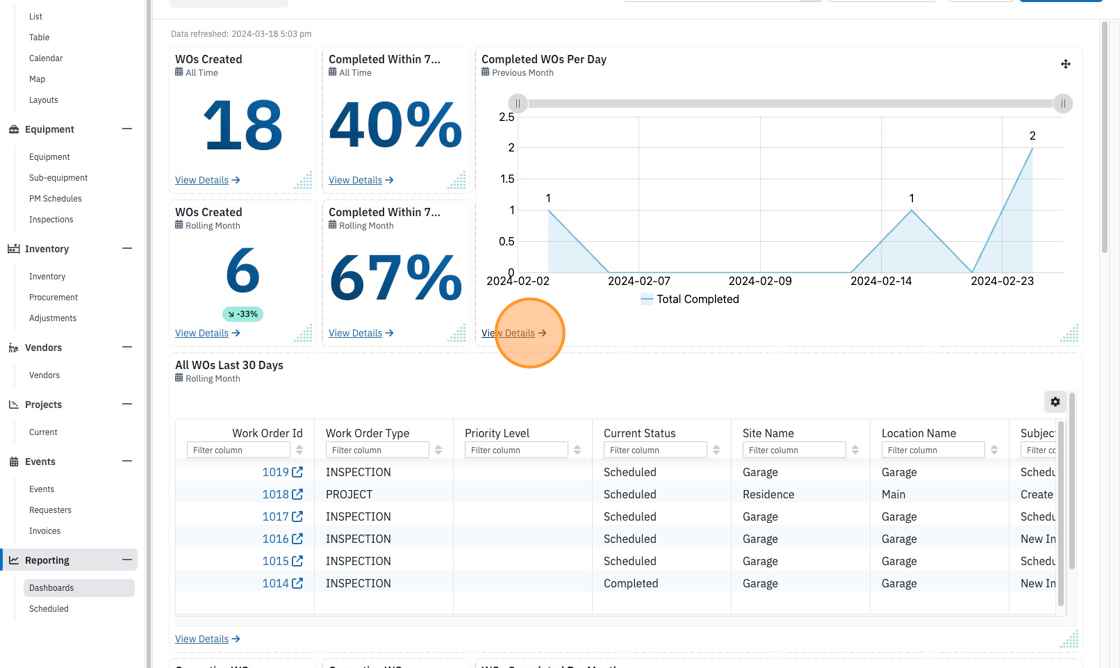Sort the Work Order Id column
This screenshot has width=1120, height=668.
pos(299,450)
